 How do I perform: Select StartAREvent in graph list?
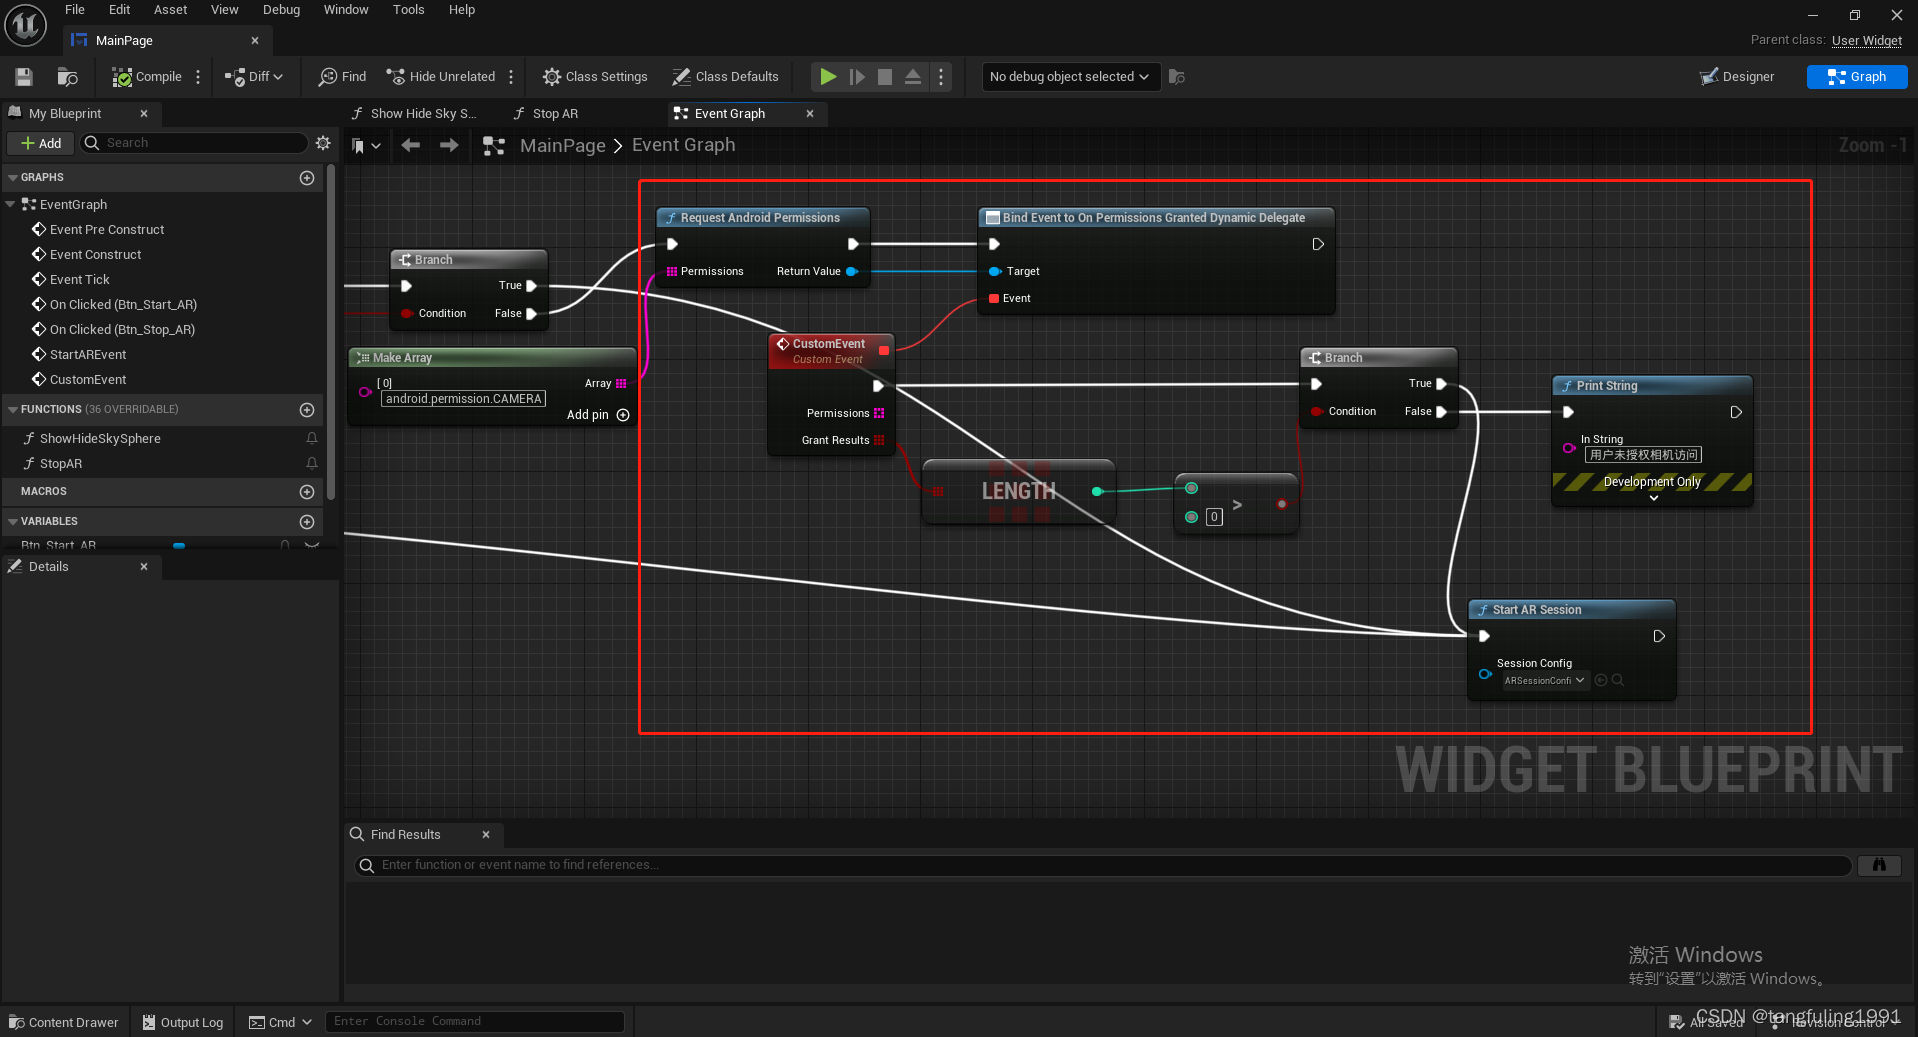pyautogui.click(x=88, y=355)
